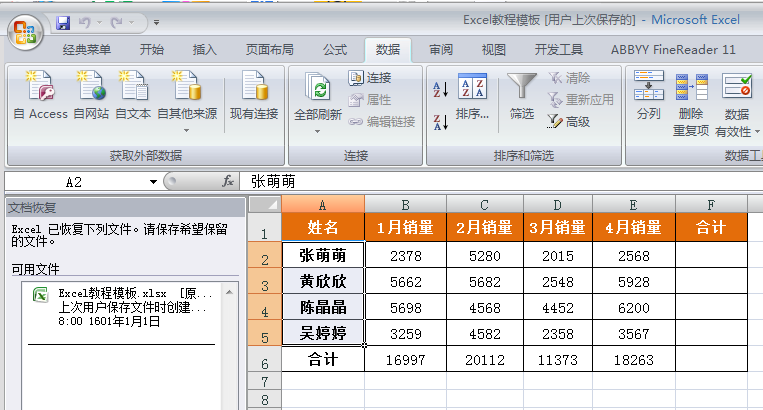Select column F header
The image size is (763, 410).
[711, 205]
